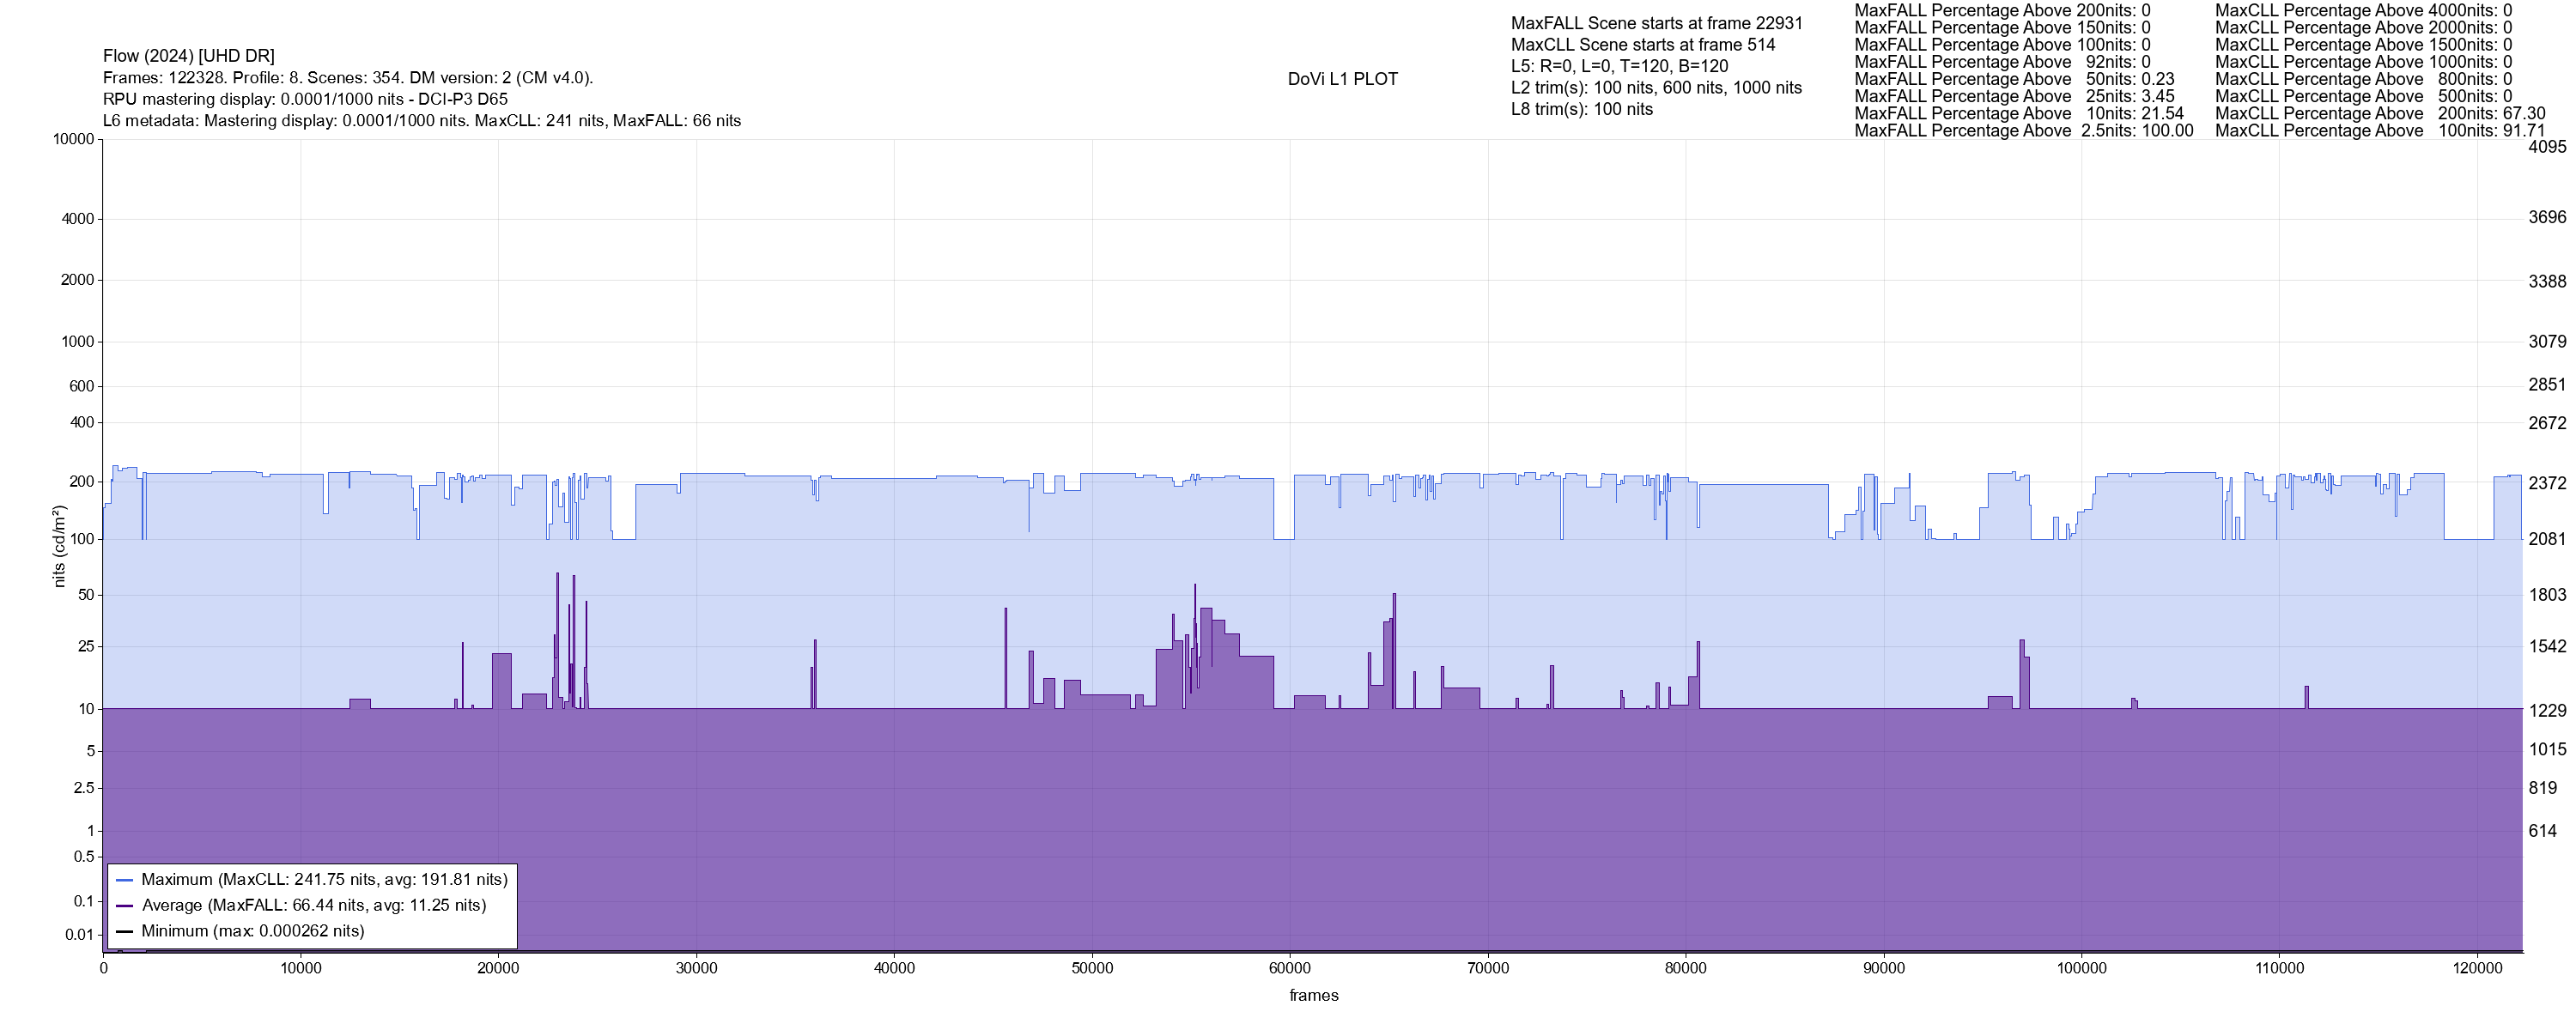The height and width of the screenshot is (1030, 2576).
Task: Click the 'MaxFALL Percentage Above 10nits: 21.54' text
Action: tap(2018, 114)
